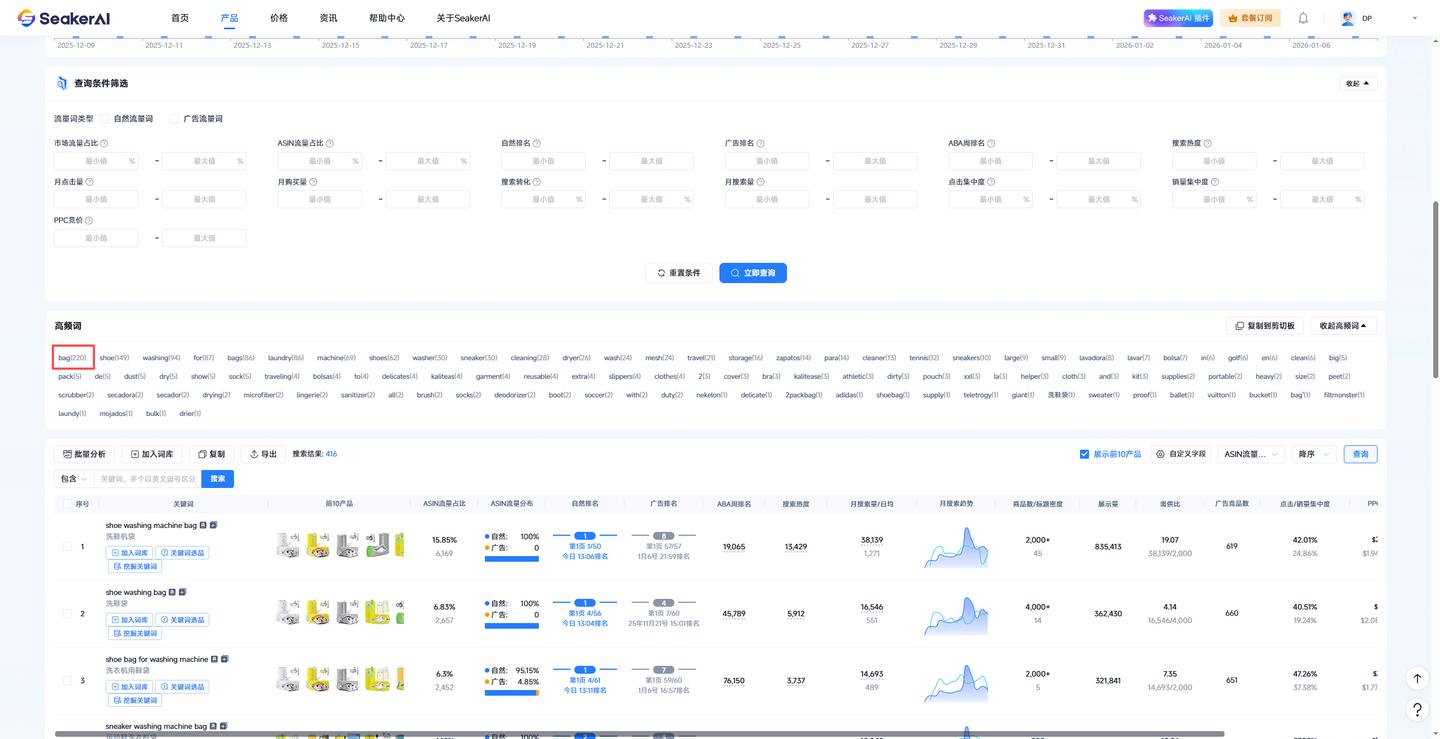Open the 降序 sort order dropdown
The image size is (1440, 739).
click(x=1313, y=454)
